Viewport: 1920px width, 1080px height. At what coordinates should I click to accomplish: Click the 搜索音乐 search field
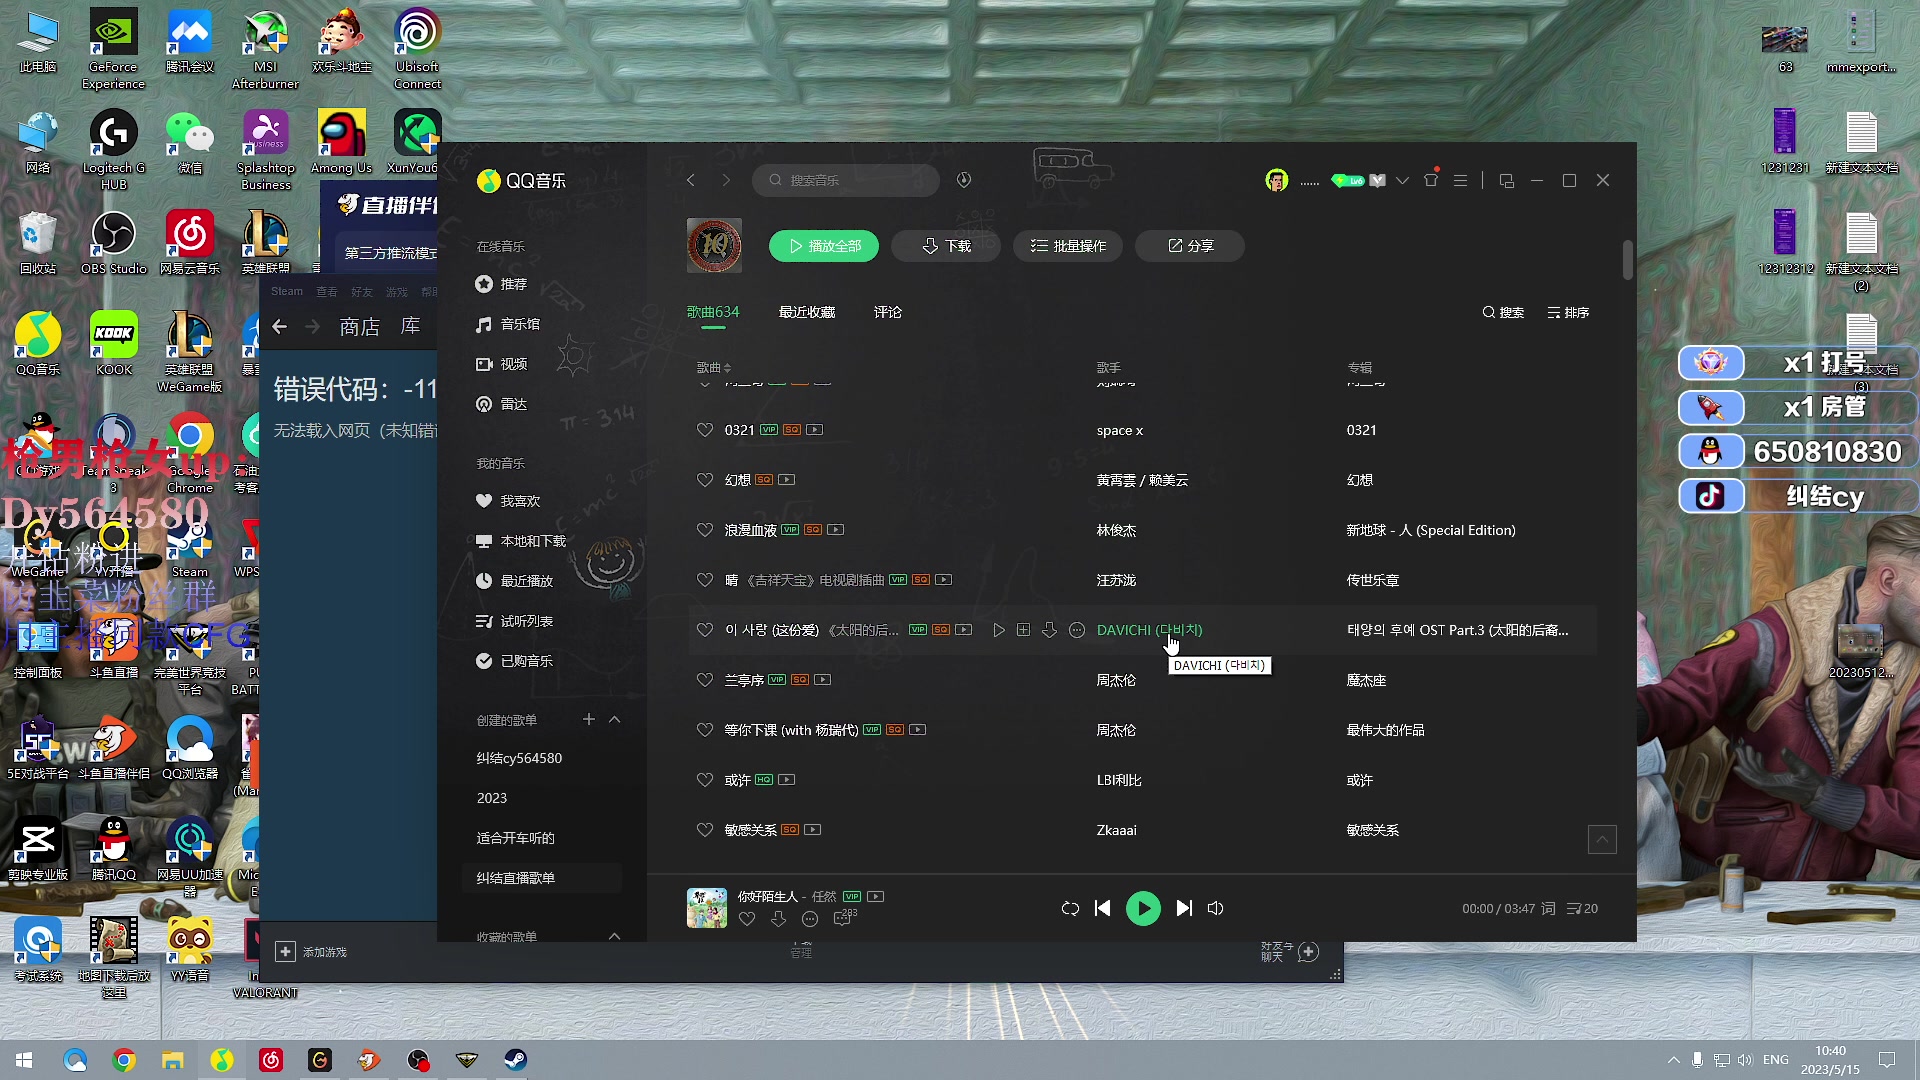(x=845, y=180)
